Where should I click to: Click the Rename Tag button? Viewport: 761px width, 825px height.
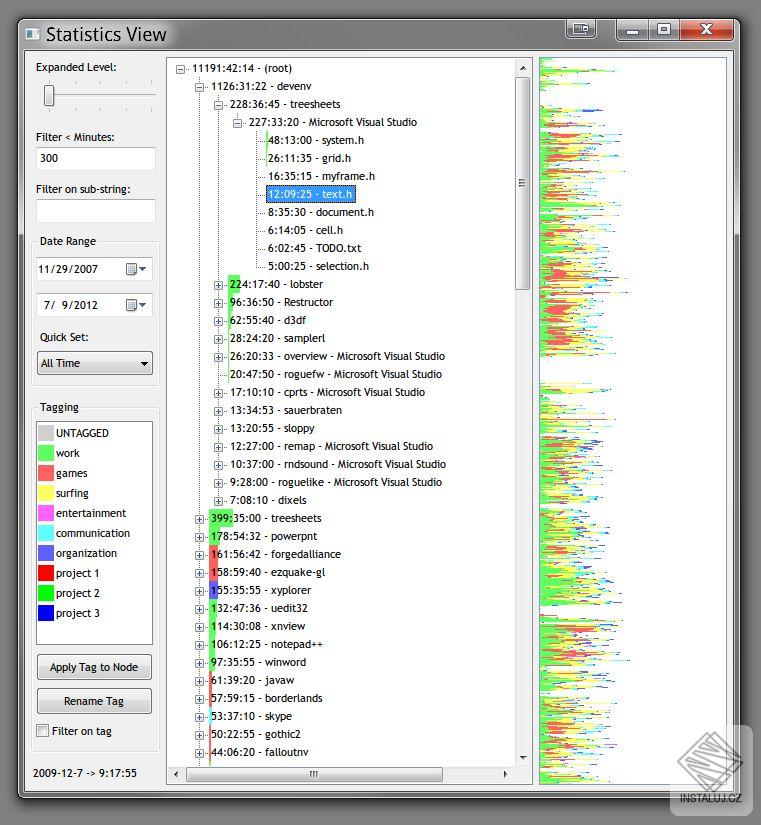(94, 701)
